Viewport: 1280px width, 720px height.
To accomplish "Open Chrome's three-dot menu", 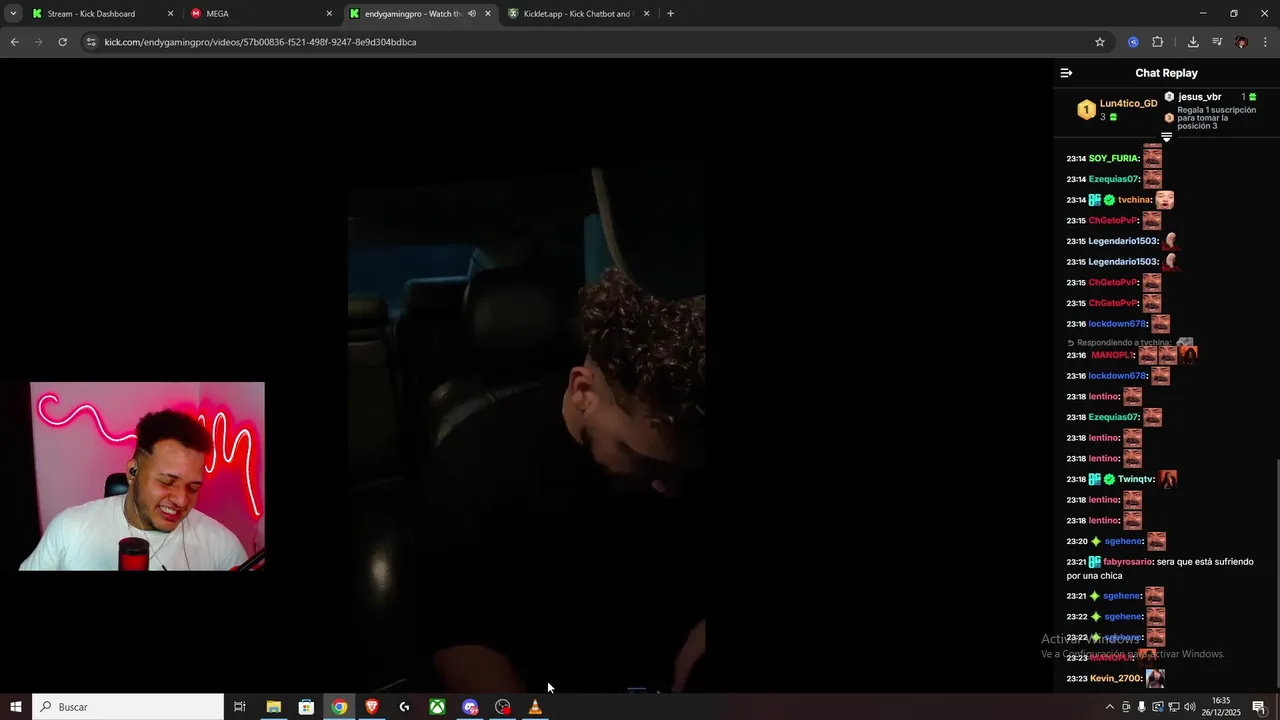I will 1266,42.
